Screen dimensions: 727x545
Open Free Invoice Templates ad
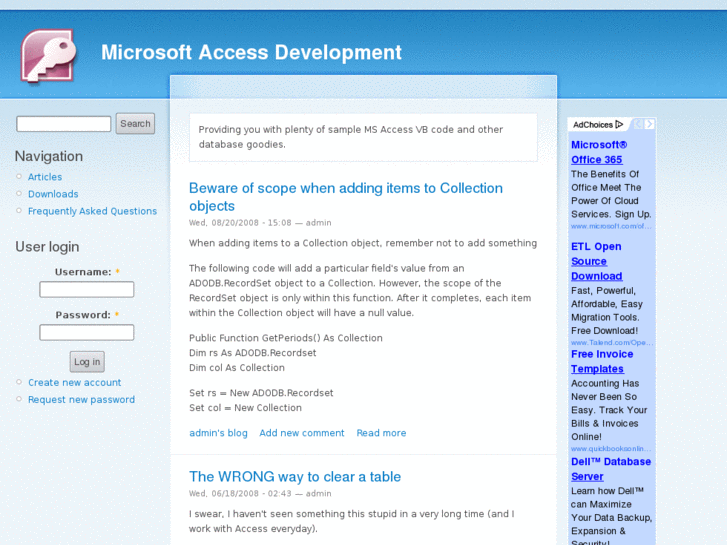click(x=602, y=361)
